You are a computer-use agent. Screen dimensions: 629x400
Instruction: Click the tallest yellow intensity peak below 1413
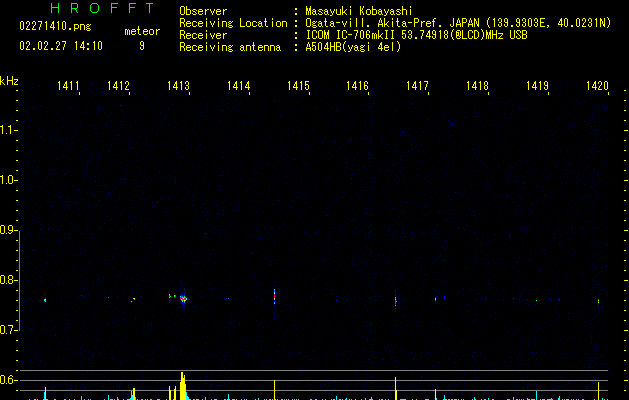(183, 386)
